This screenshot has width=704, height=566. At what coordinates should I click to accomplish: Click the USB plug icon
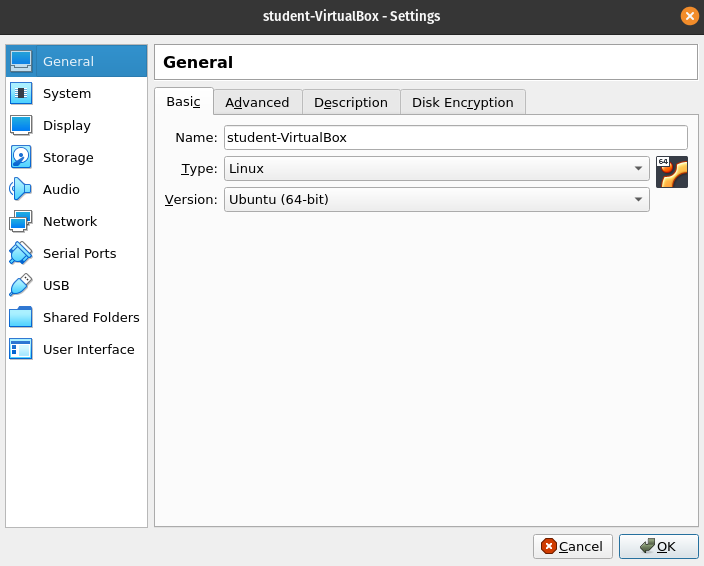[x=21, y=286]
